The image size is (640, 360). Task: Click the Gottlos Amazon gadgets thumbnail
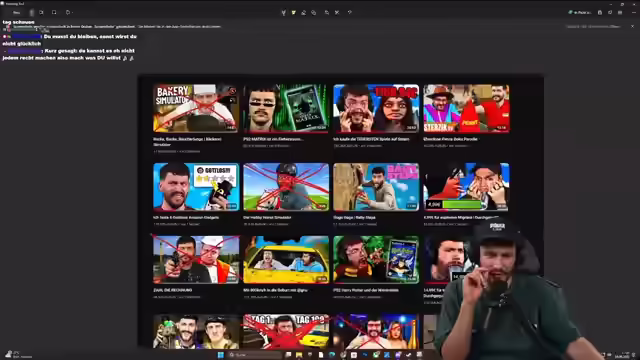coord(196,187)
